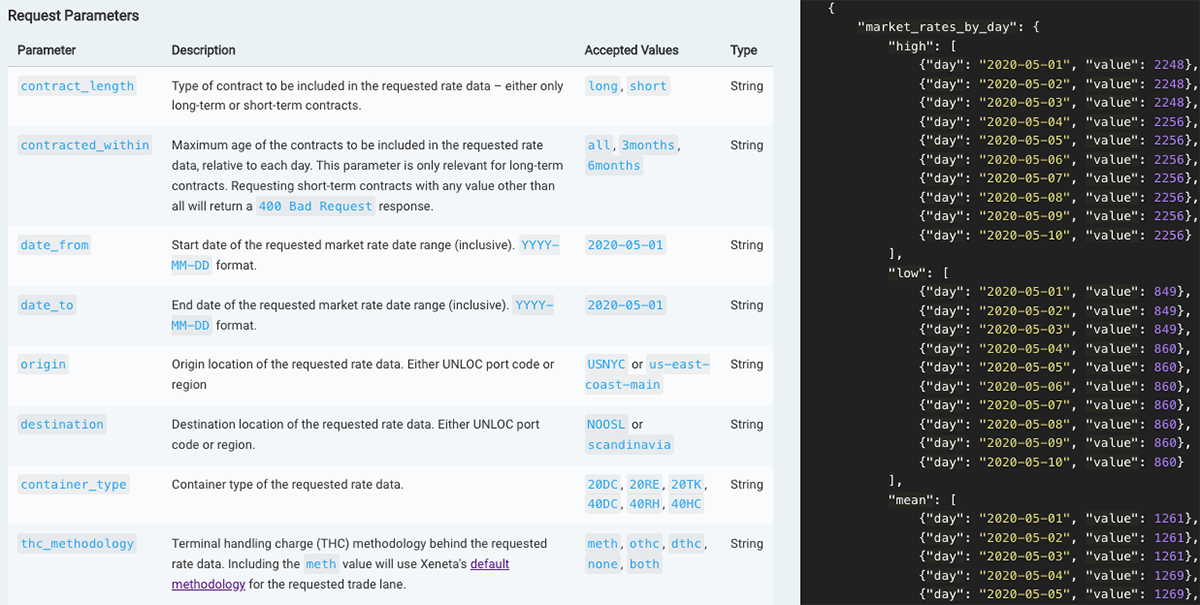
Task: Click the 'long' accepted value
Action: pos(602,86)
